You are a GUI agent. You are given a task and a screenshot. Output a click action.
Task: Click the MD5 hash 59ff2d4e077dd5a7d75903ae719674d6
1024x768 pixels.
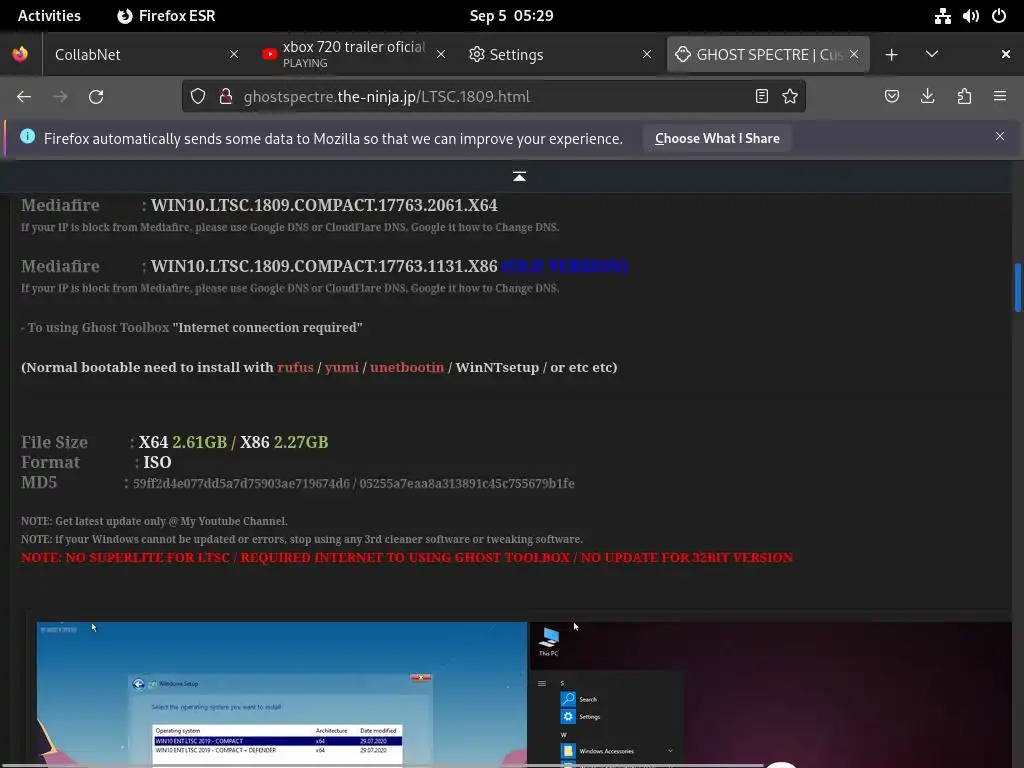point(242,483)
